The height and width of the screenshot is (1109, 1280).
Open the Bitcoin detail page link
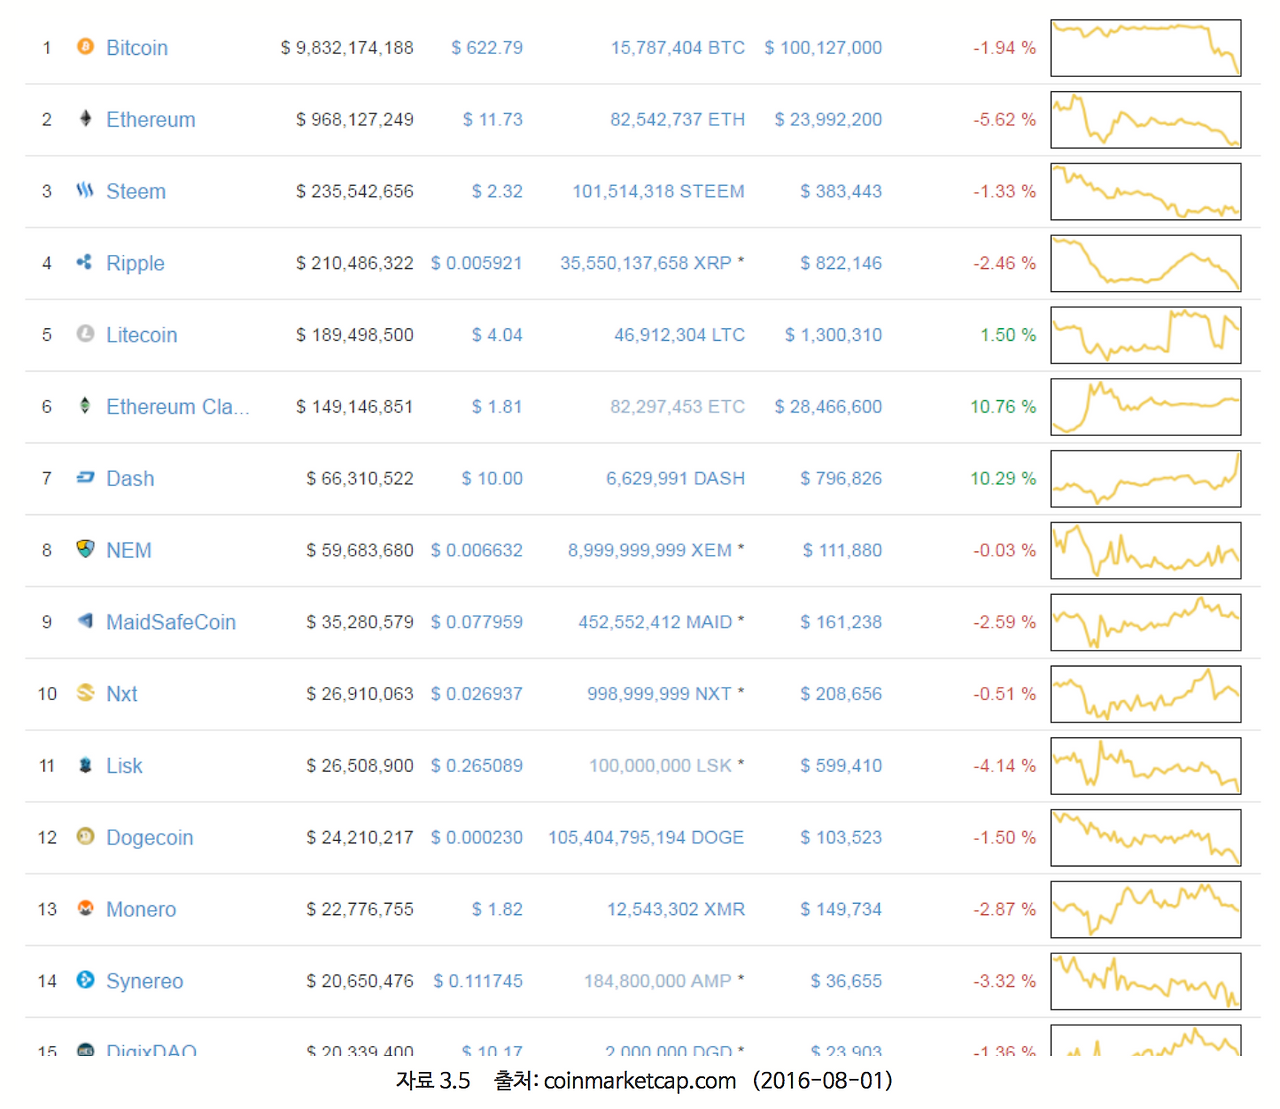(x=136, y=47)
